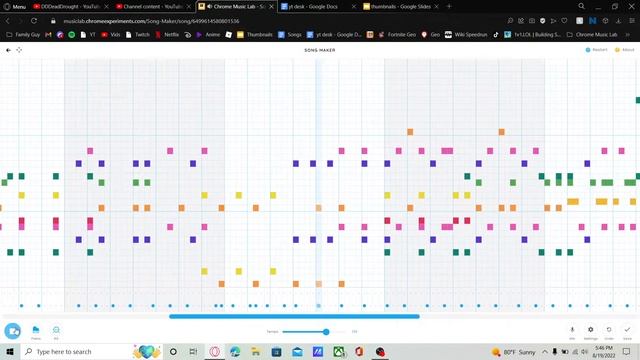This screenshot has width=640, height=360.
Task: Click the tempo value field right of slider
Action: (x=354, y=332)
